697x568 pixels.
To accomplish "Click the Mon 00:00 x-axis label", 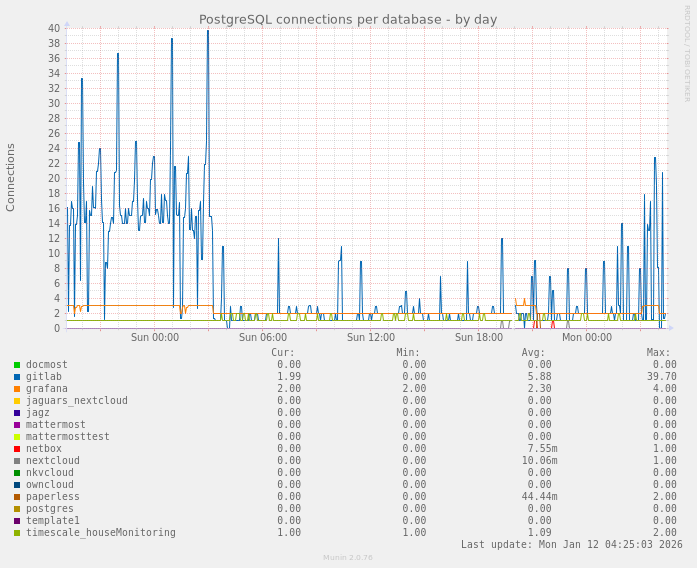I will point(587,337).
